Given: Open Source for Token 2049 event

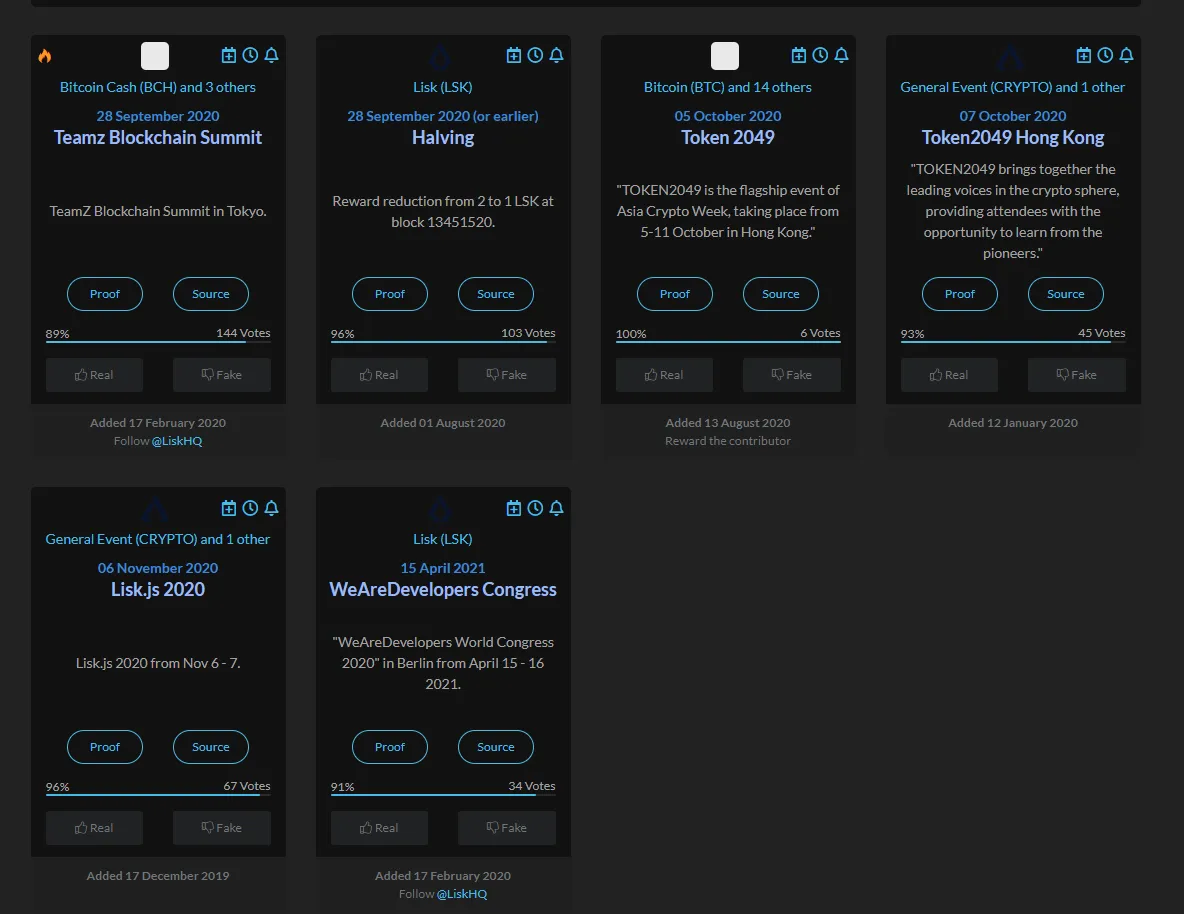Looking at the screenshot, I should [781, 294].
